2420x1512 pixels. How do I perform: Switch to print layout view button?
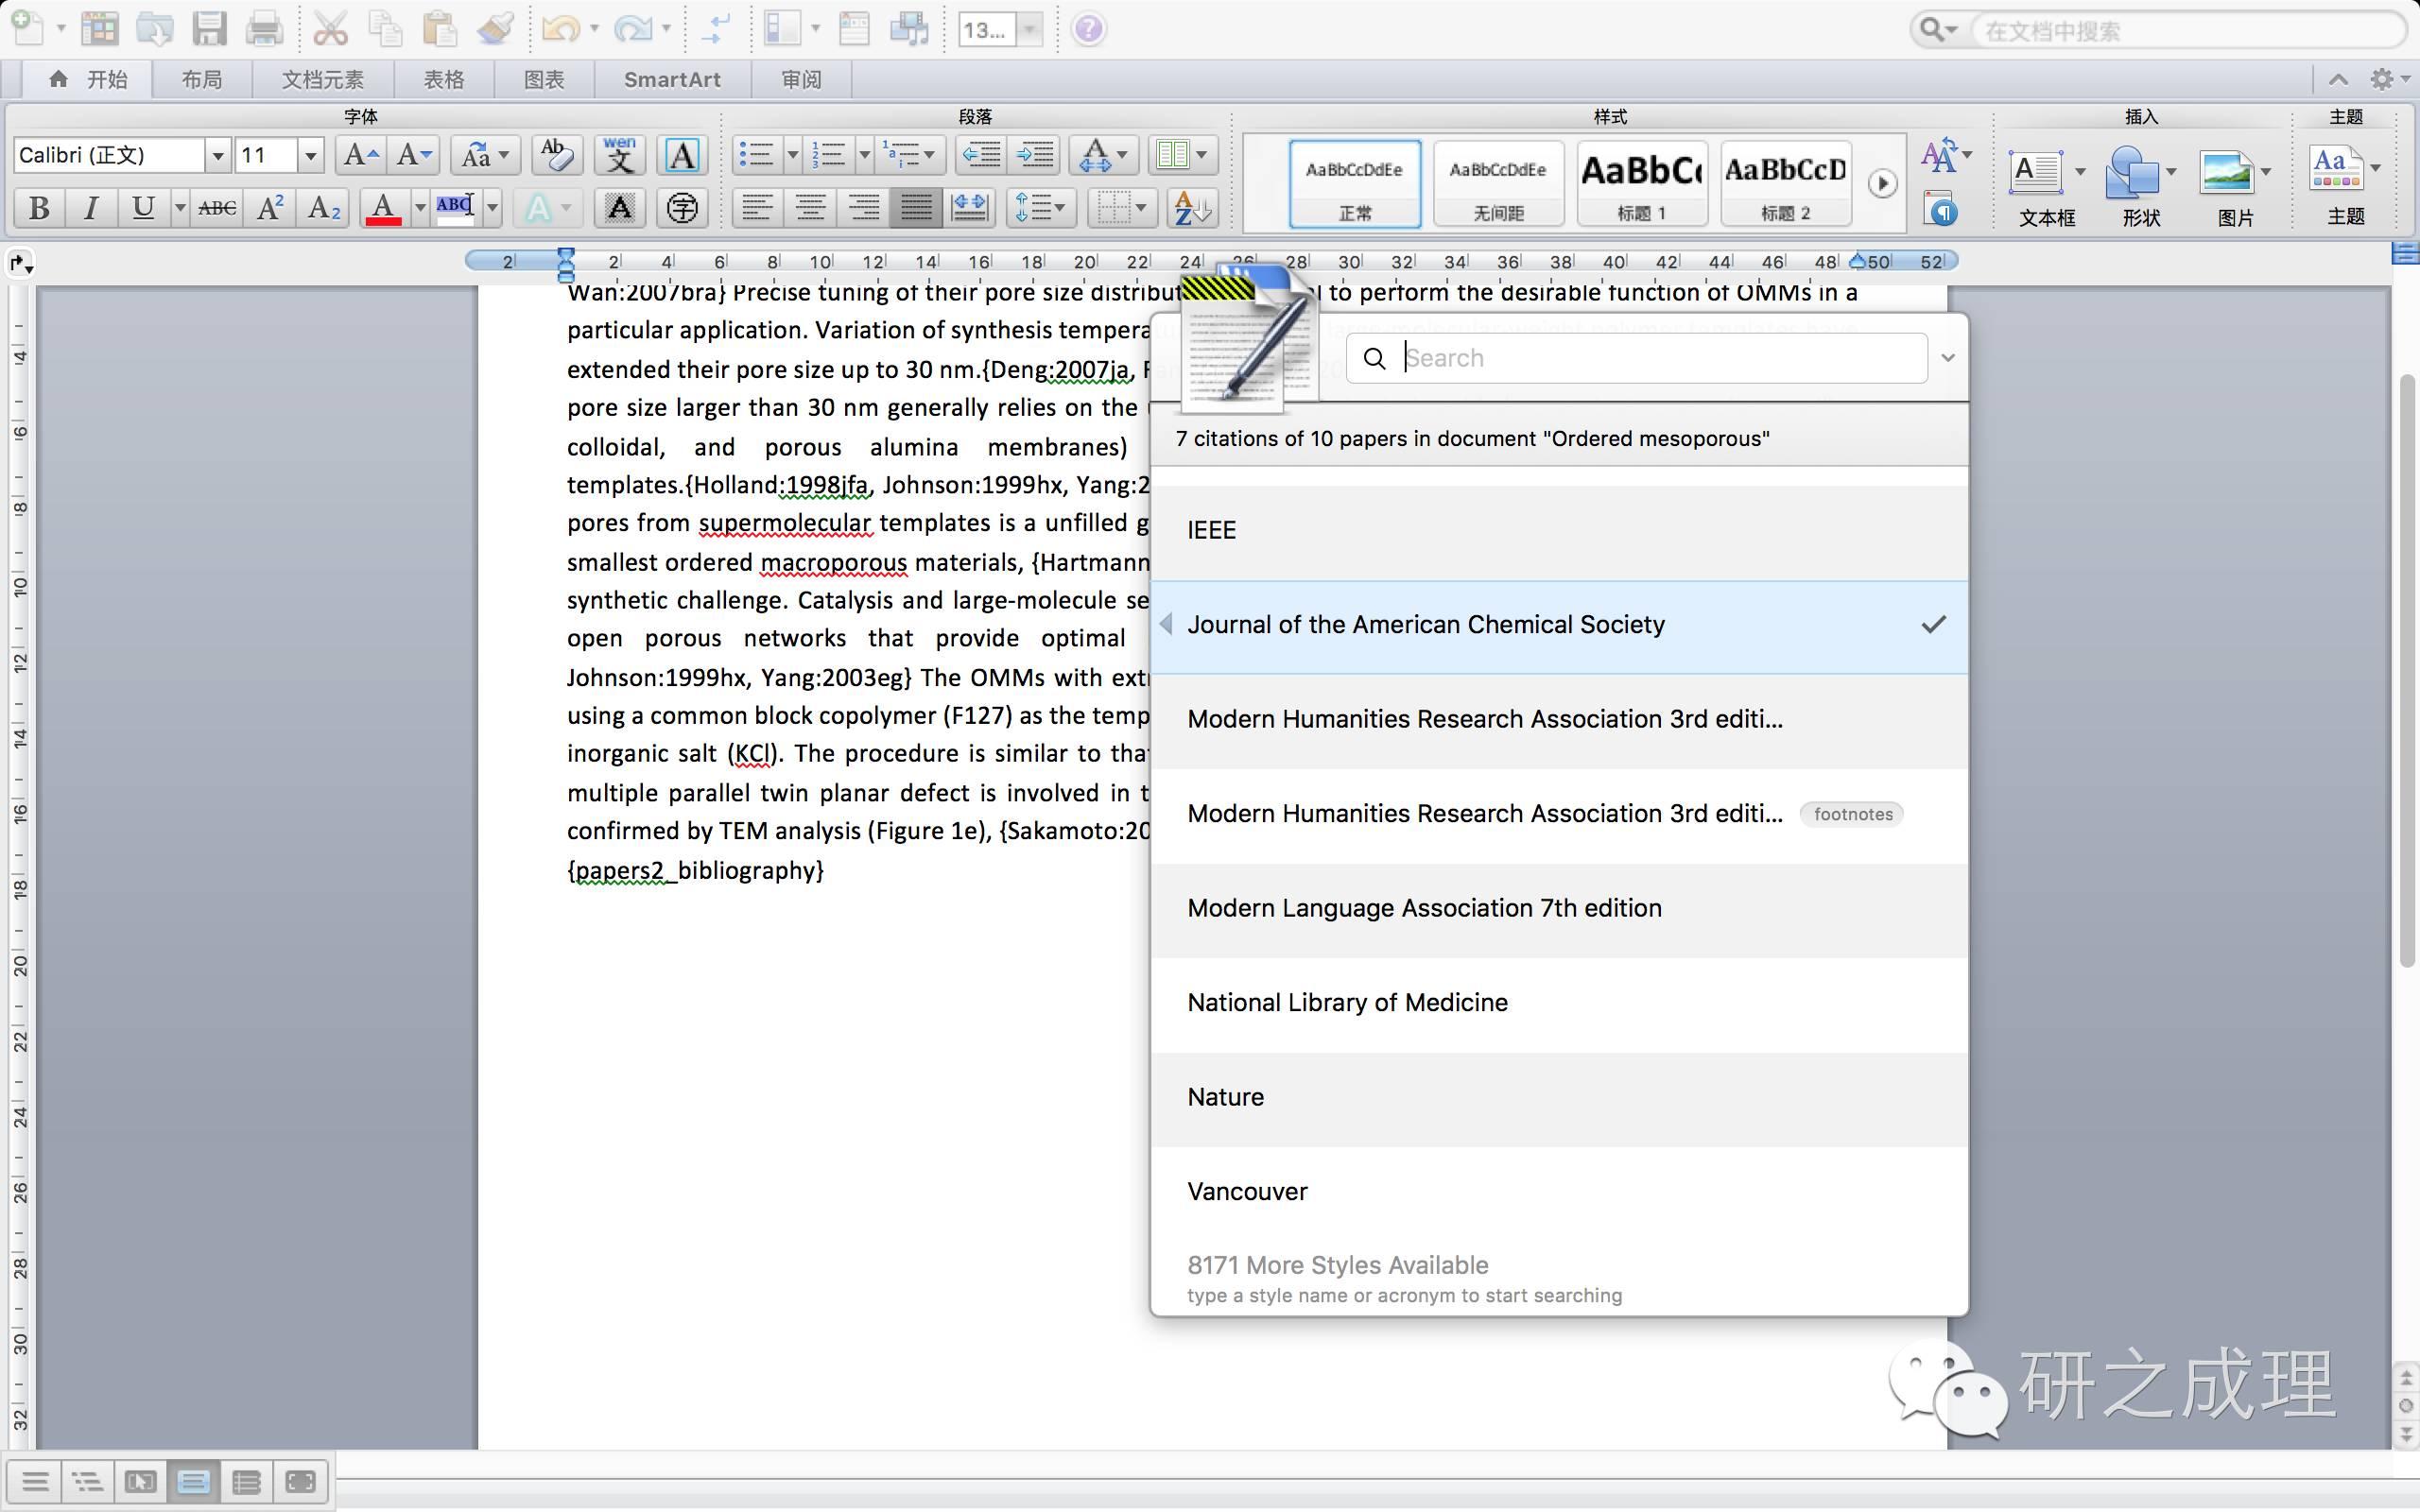[193, 1481]
